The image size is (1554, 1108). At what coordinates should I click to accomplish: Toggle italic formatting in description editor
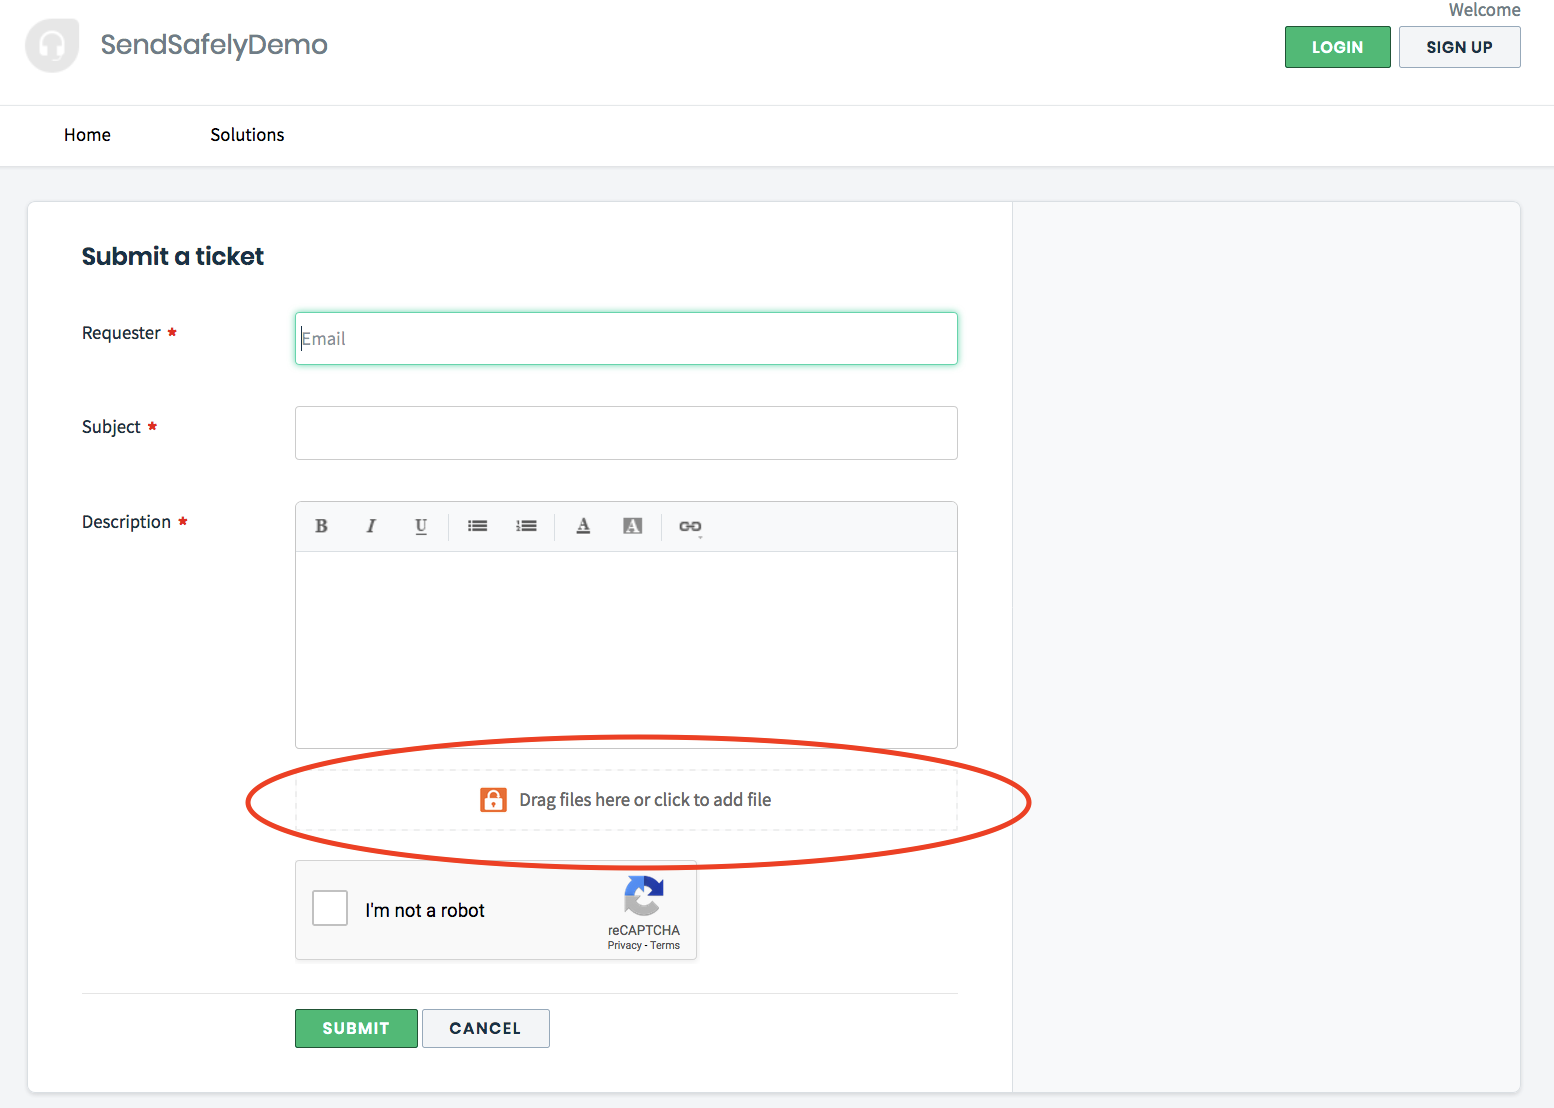tap(371, 526)
